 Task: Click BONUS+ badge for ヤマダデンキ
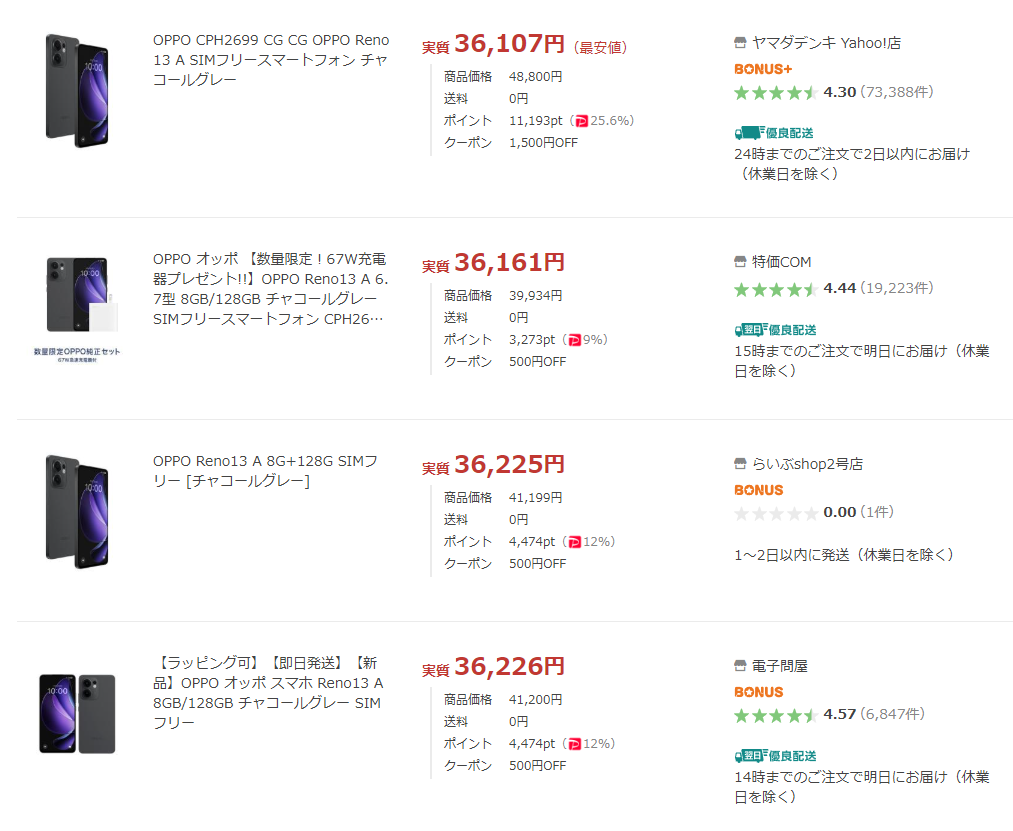(763, 69)
